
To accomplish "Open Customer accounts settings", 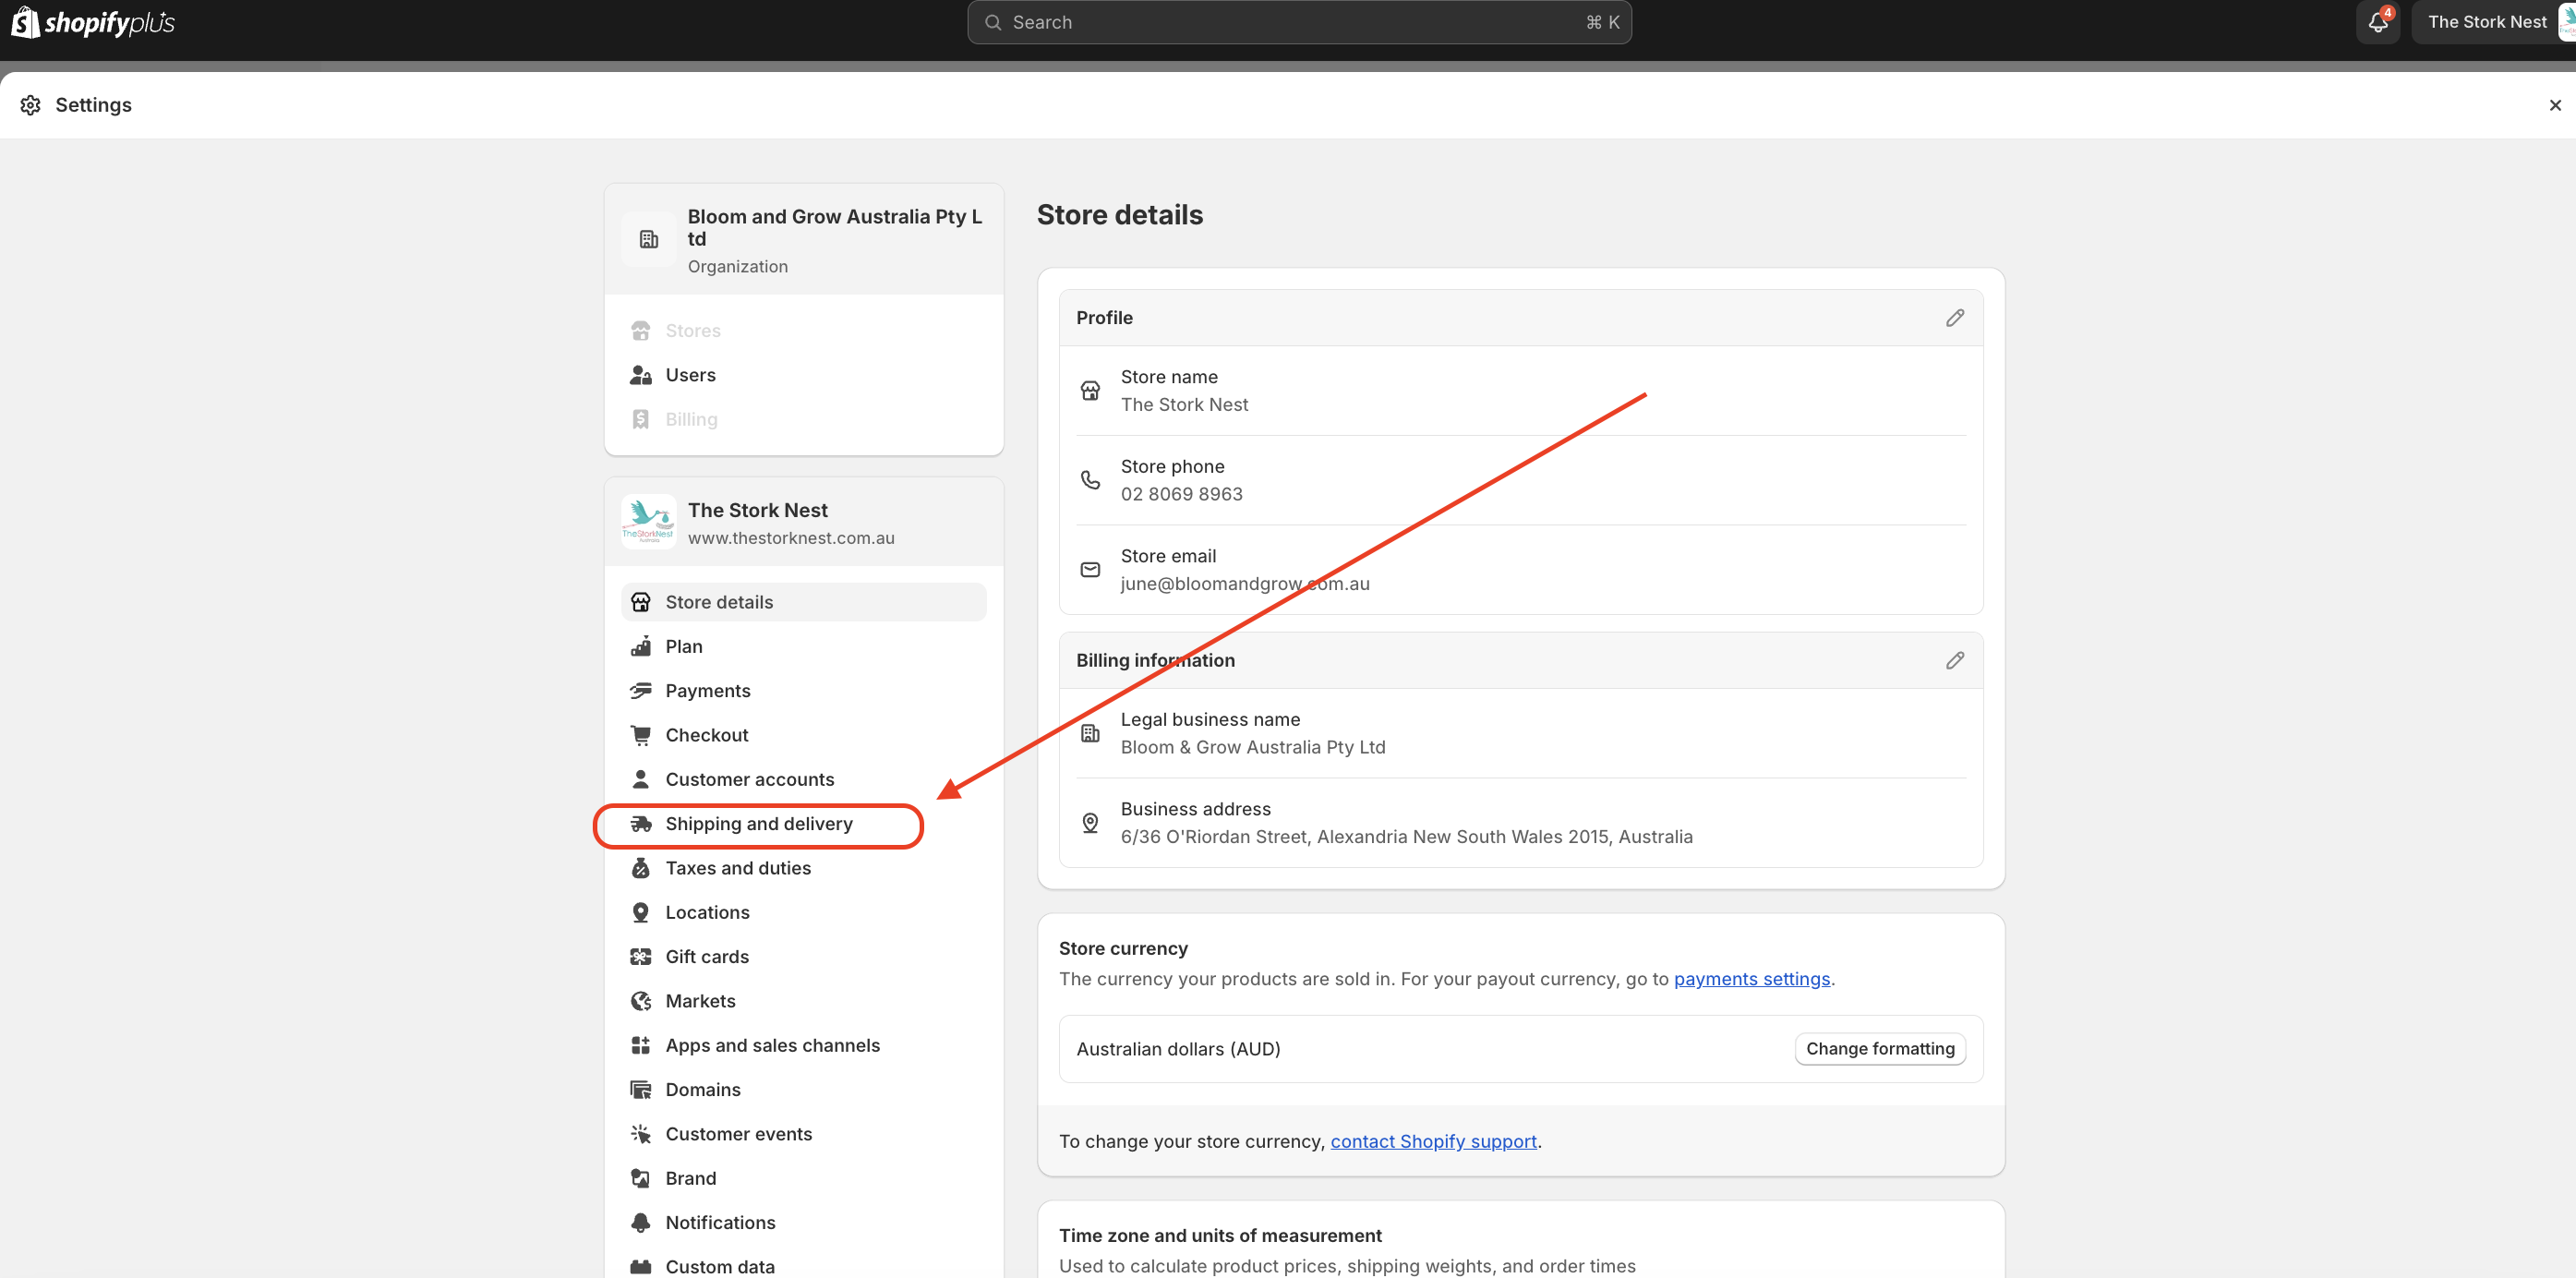I will point(804,779).
